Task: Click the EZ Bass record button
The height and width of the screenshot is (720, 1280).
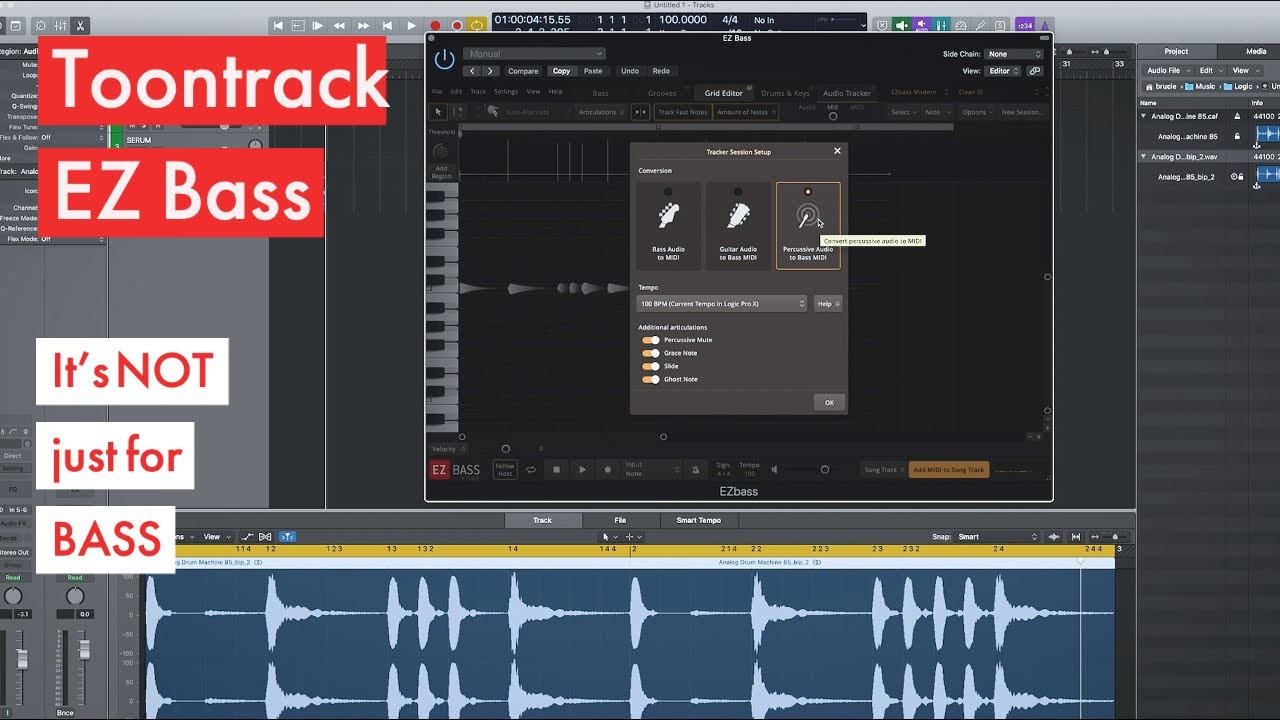Action: click(607, 469)
